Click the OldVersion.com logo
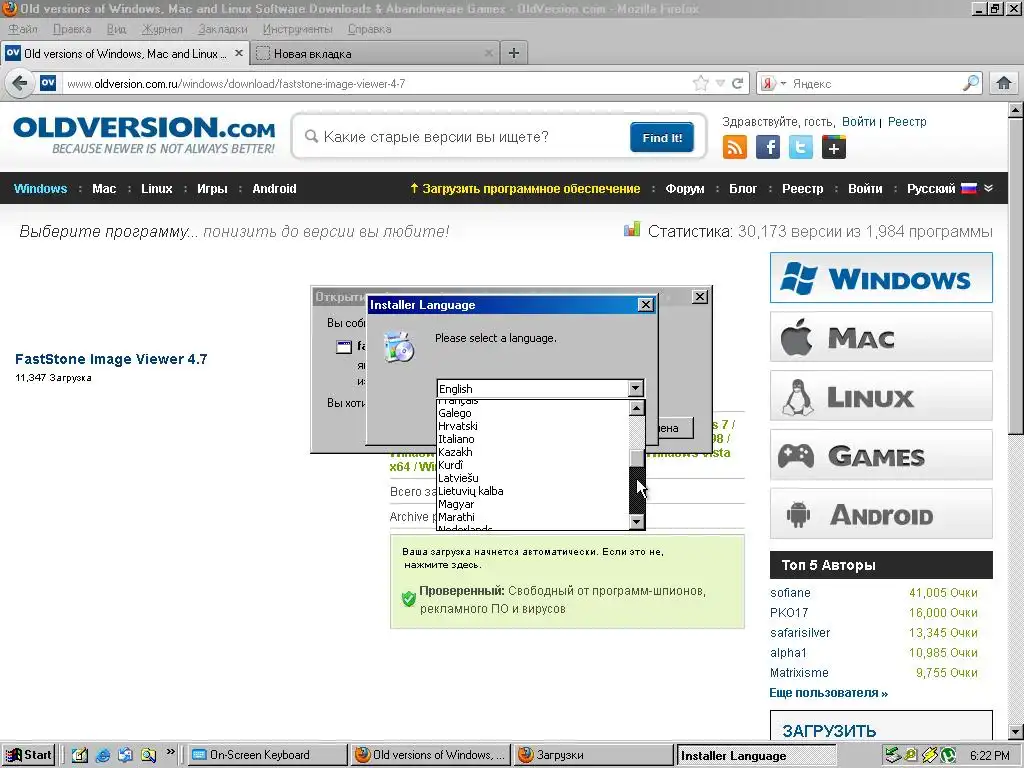 point(144,135)
